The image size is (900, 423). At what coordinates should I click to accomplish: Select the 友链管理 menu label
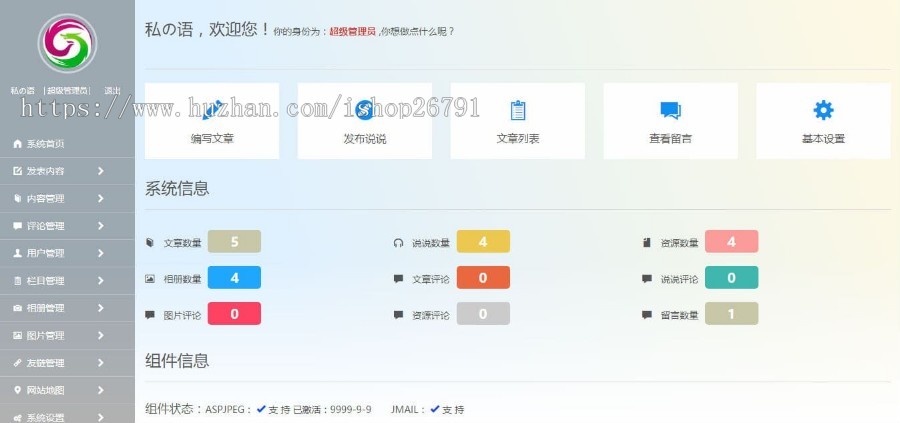pyautogui.click(x=45, y=363)
